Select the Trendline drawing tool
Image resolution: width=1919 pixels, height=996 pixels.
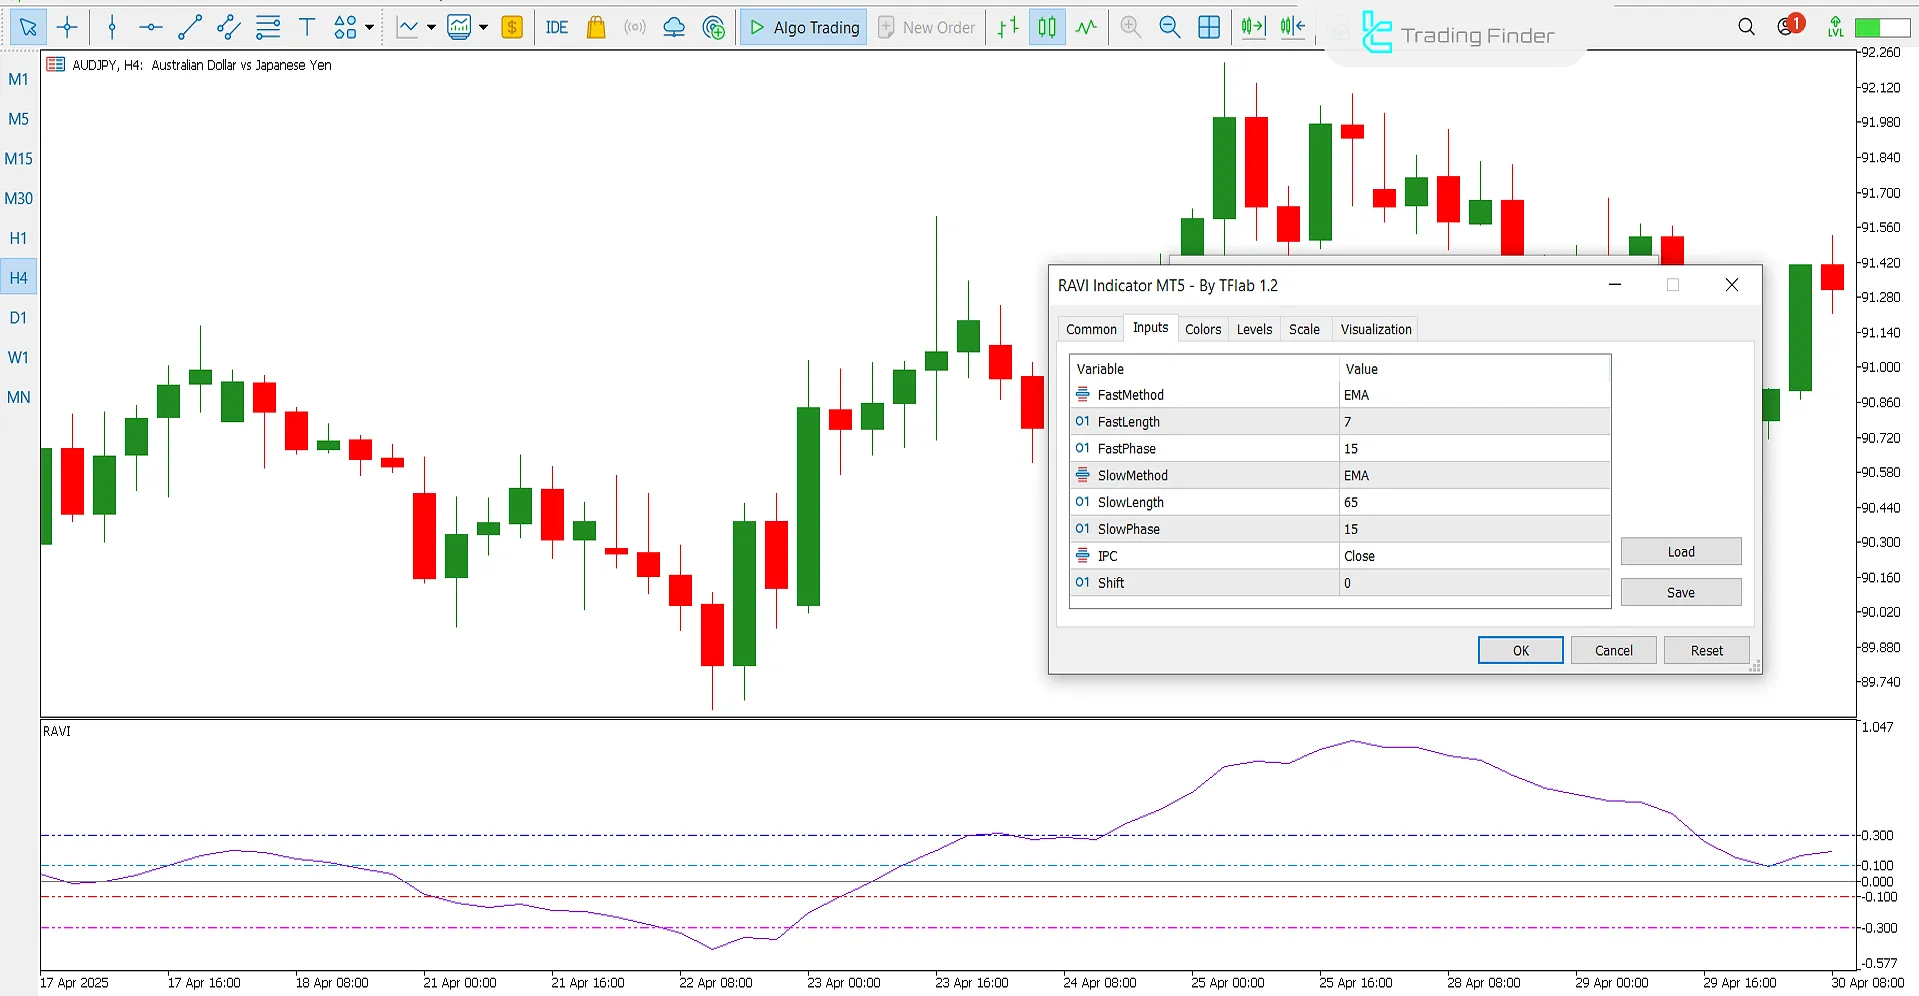[190, 27]
